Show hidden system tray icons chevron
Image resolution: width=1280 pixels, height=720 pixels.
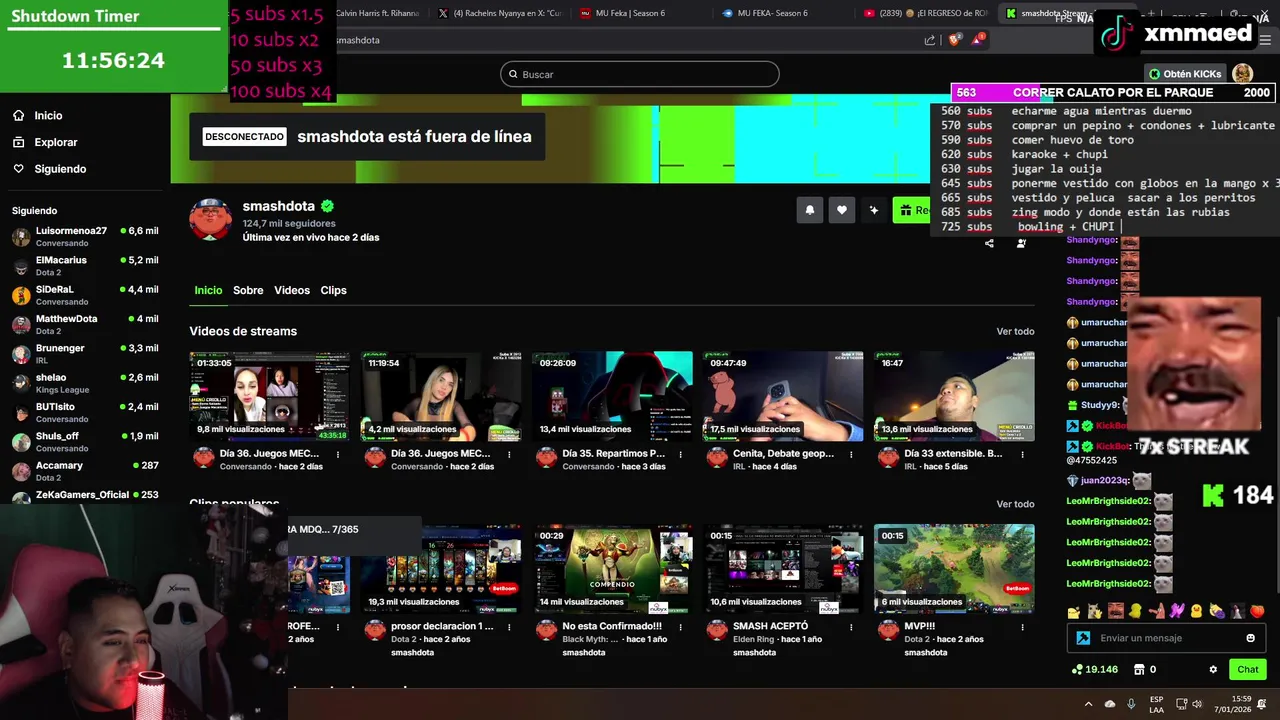pos(1088,703)
